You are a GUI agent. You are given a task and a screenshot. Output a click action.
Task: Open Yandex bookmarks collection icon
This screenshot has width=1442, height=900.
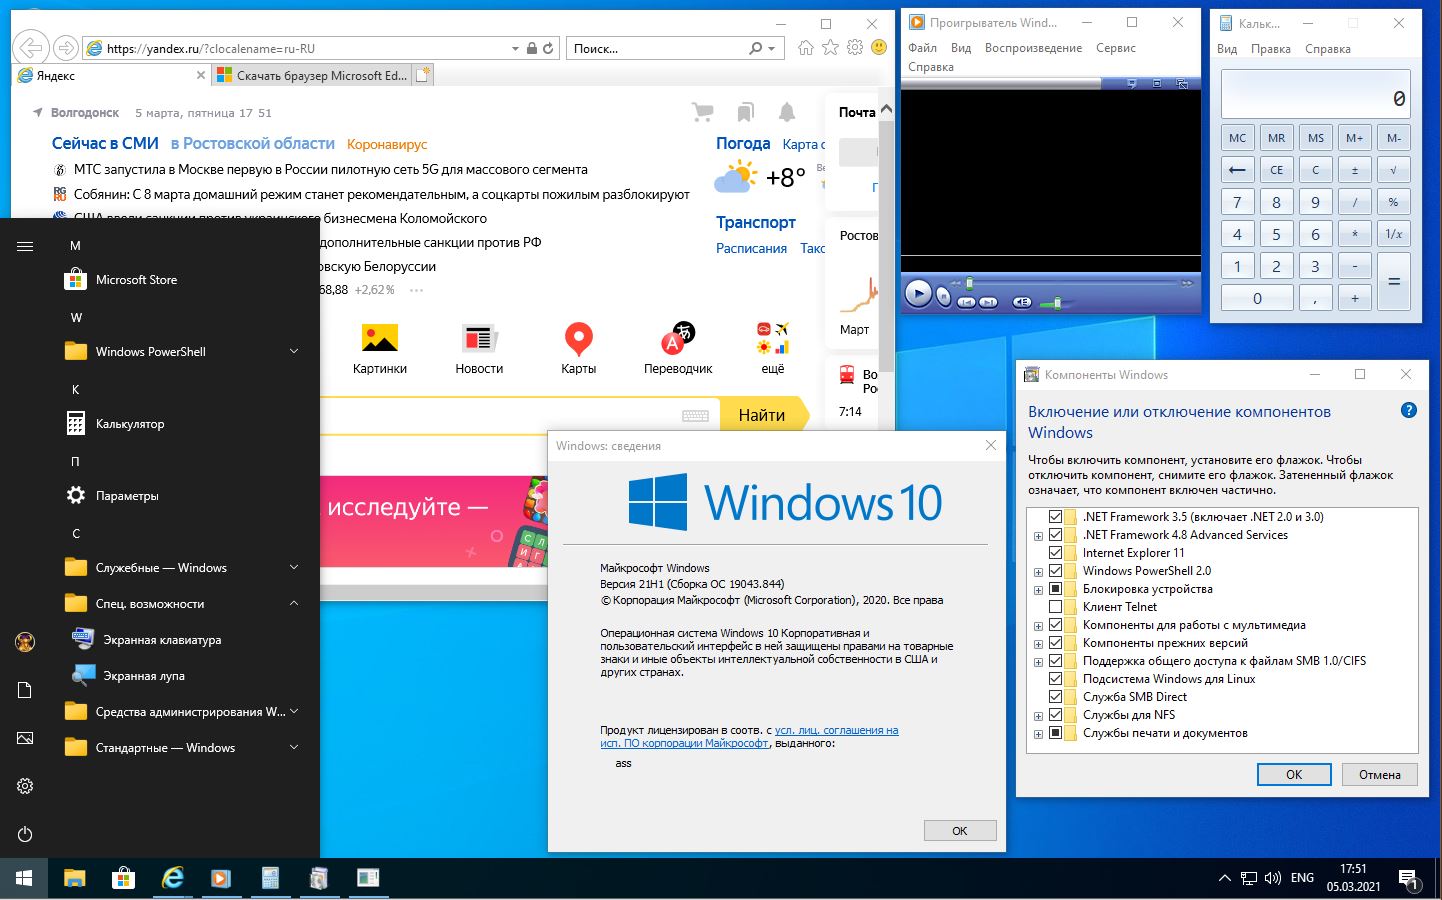[745, 112]
